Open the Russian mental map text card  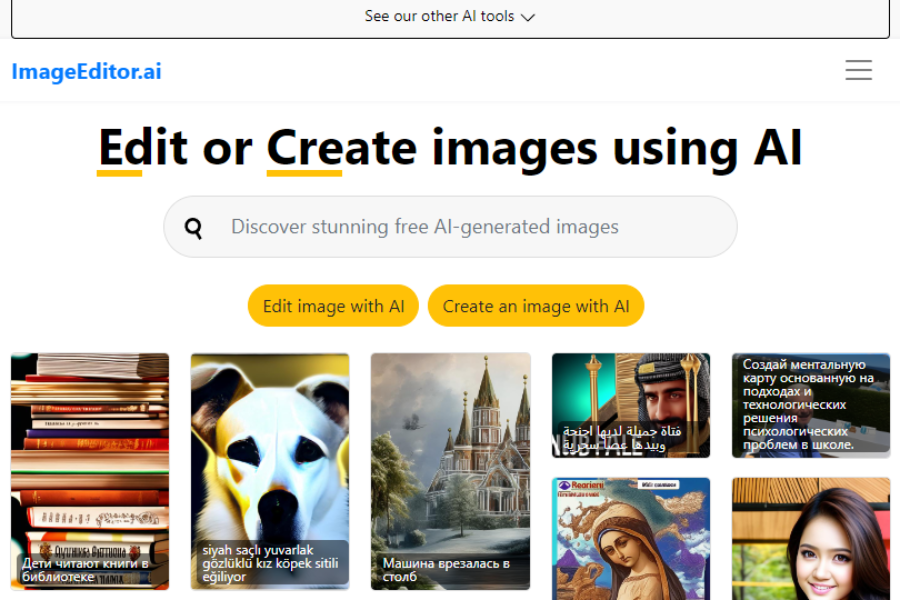tap(810, 405)
